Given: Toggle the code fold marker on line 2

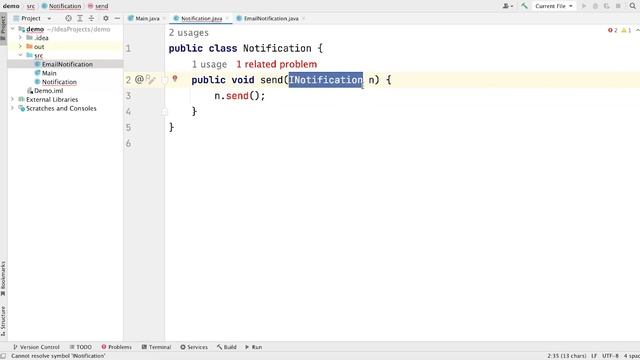Looking at the screenshot, I should pyautogui.click(x=164, y=80).
